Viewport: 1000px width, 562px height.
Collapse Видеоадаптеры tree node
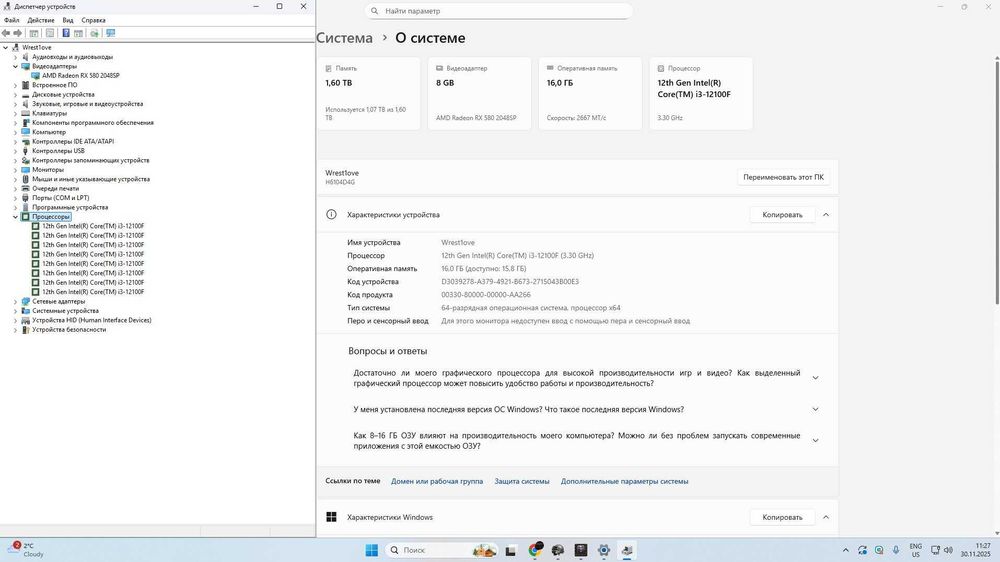click(x=15, y=66)
